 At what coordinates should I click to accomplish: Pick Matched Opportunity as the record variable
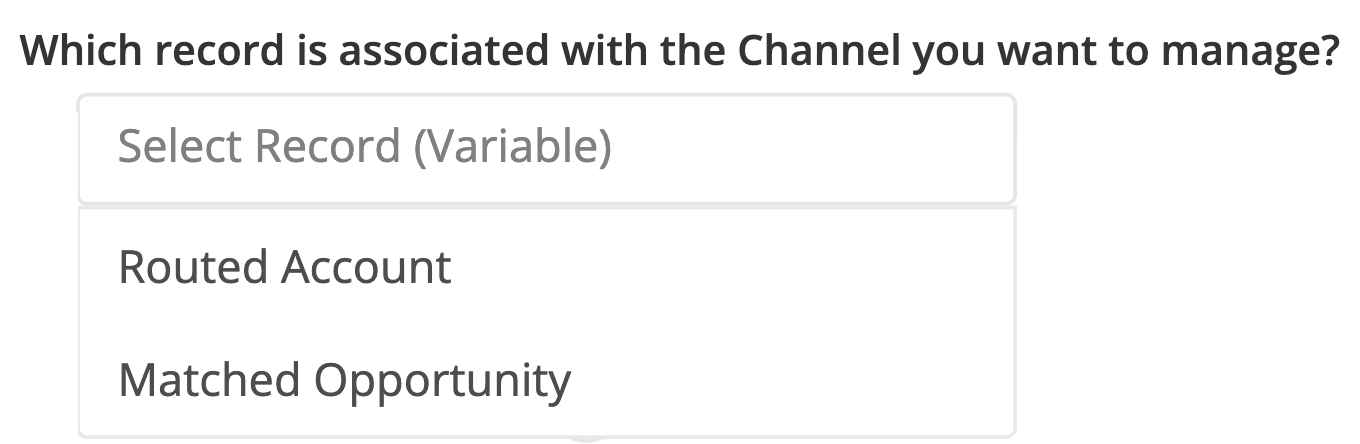click(345, 381)
